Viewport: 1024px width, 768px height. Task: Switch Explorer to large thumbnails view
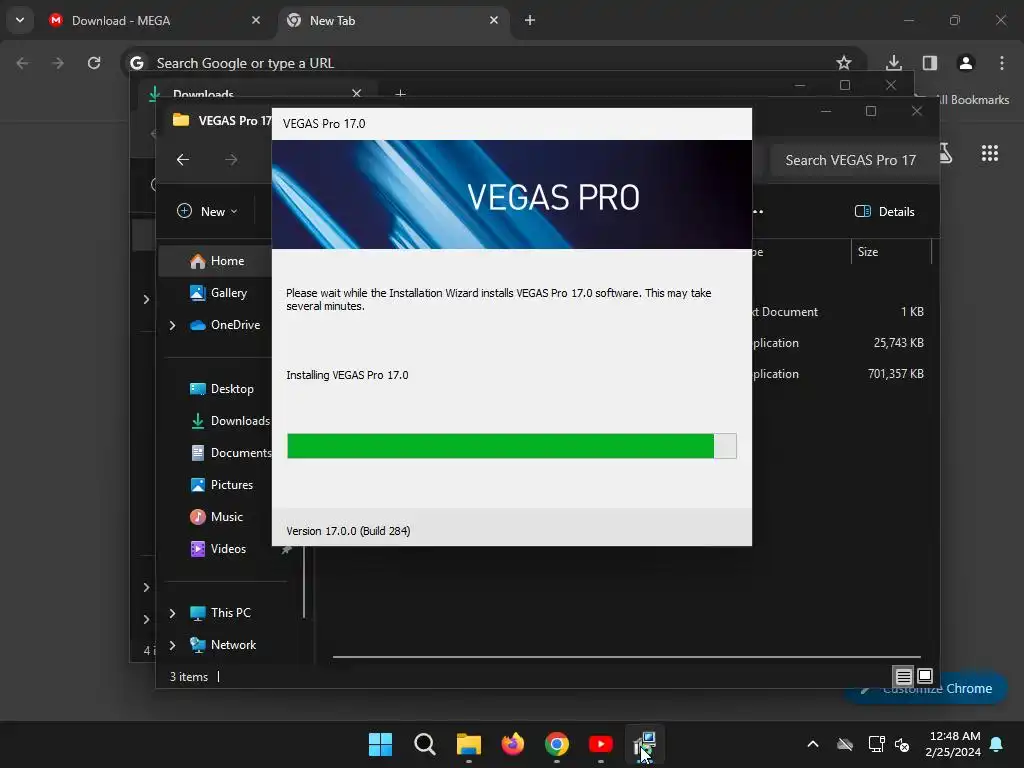click(x=925, y=676)
